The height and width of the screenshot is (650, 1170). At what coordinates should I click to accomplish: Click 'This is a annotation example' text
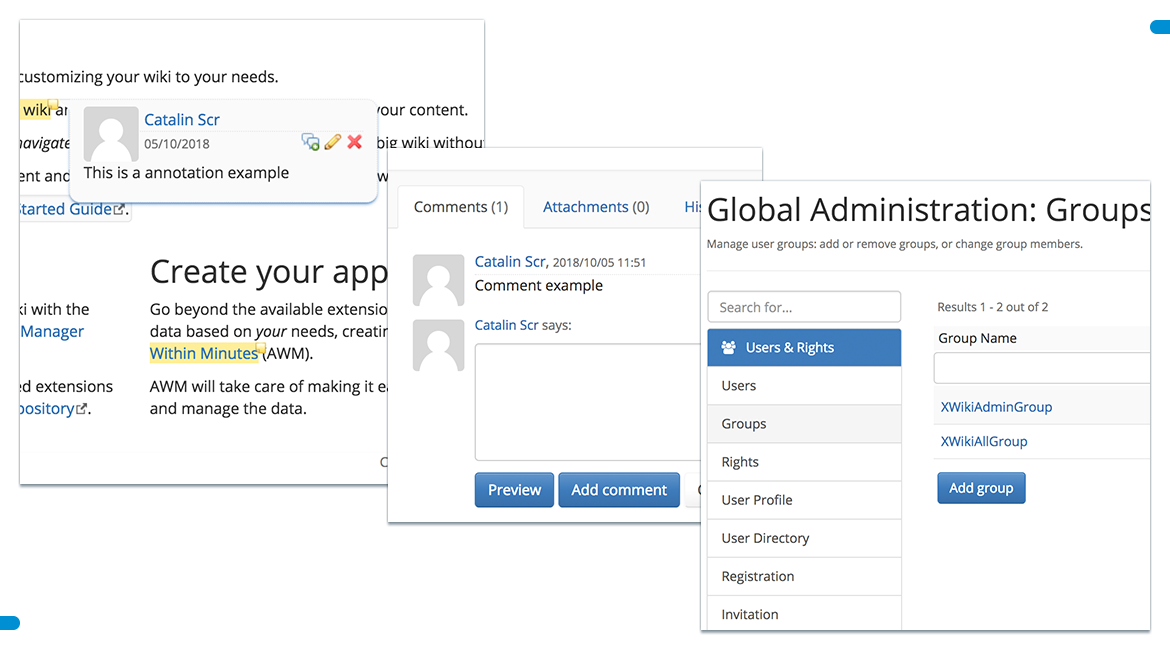(186, 172)
